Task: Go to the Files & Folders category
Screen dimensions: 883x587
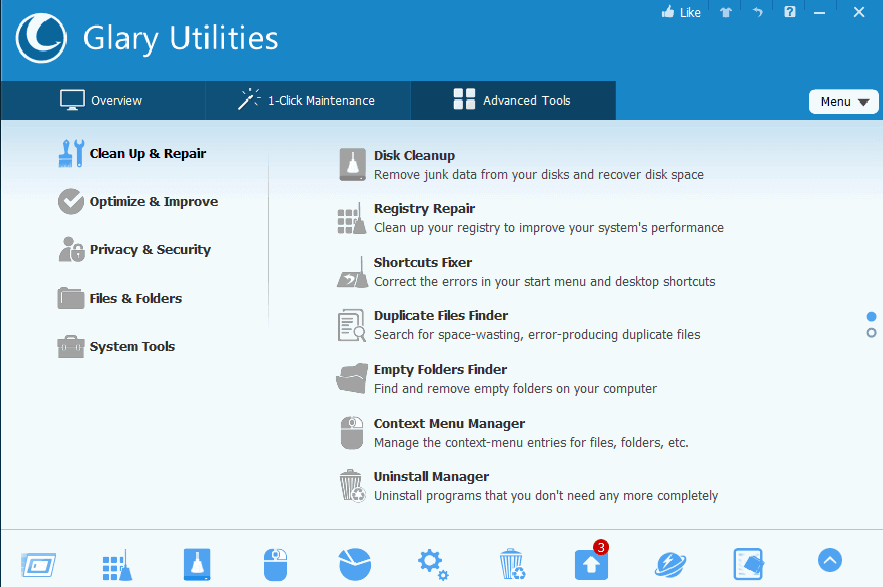Action: (x=120, y=298)
